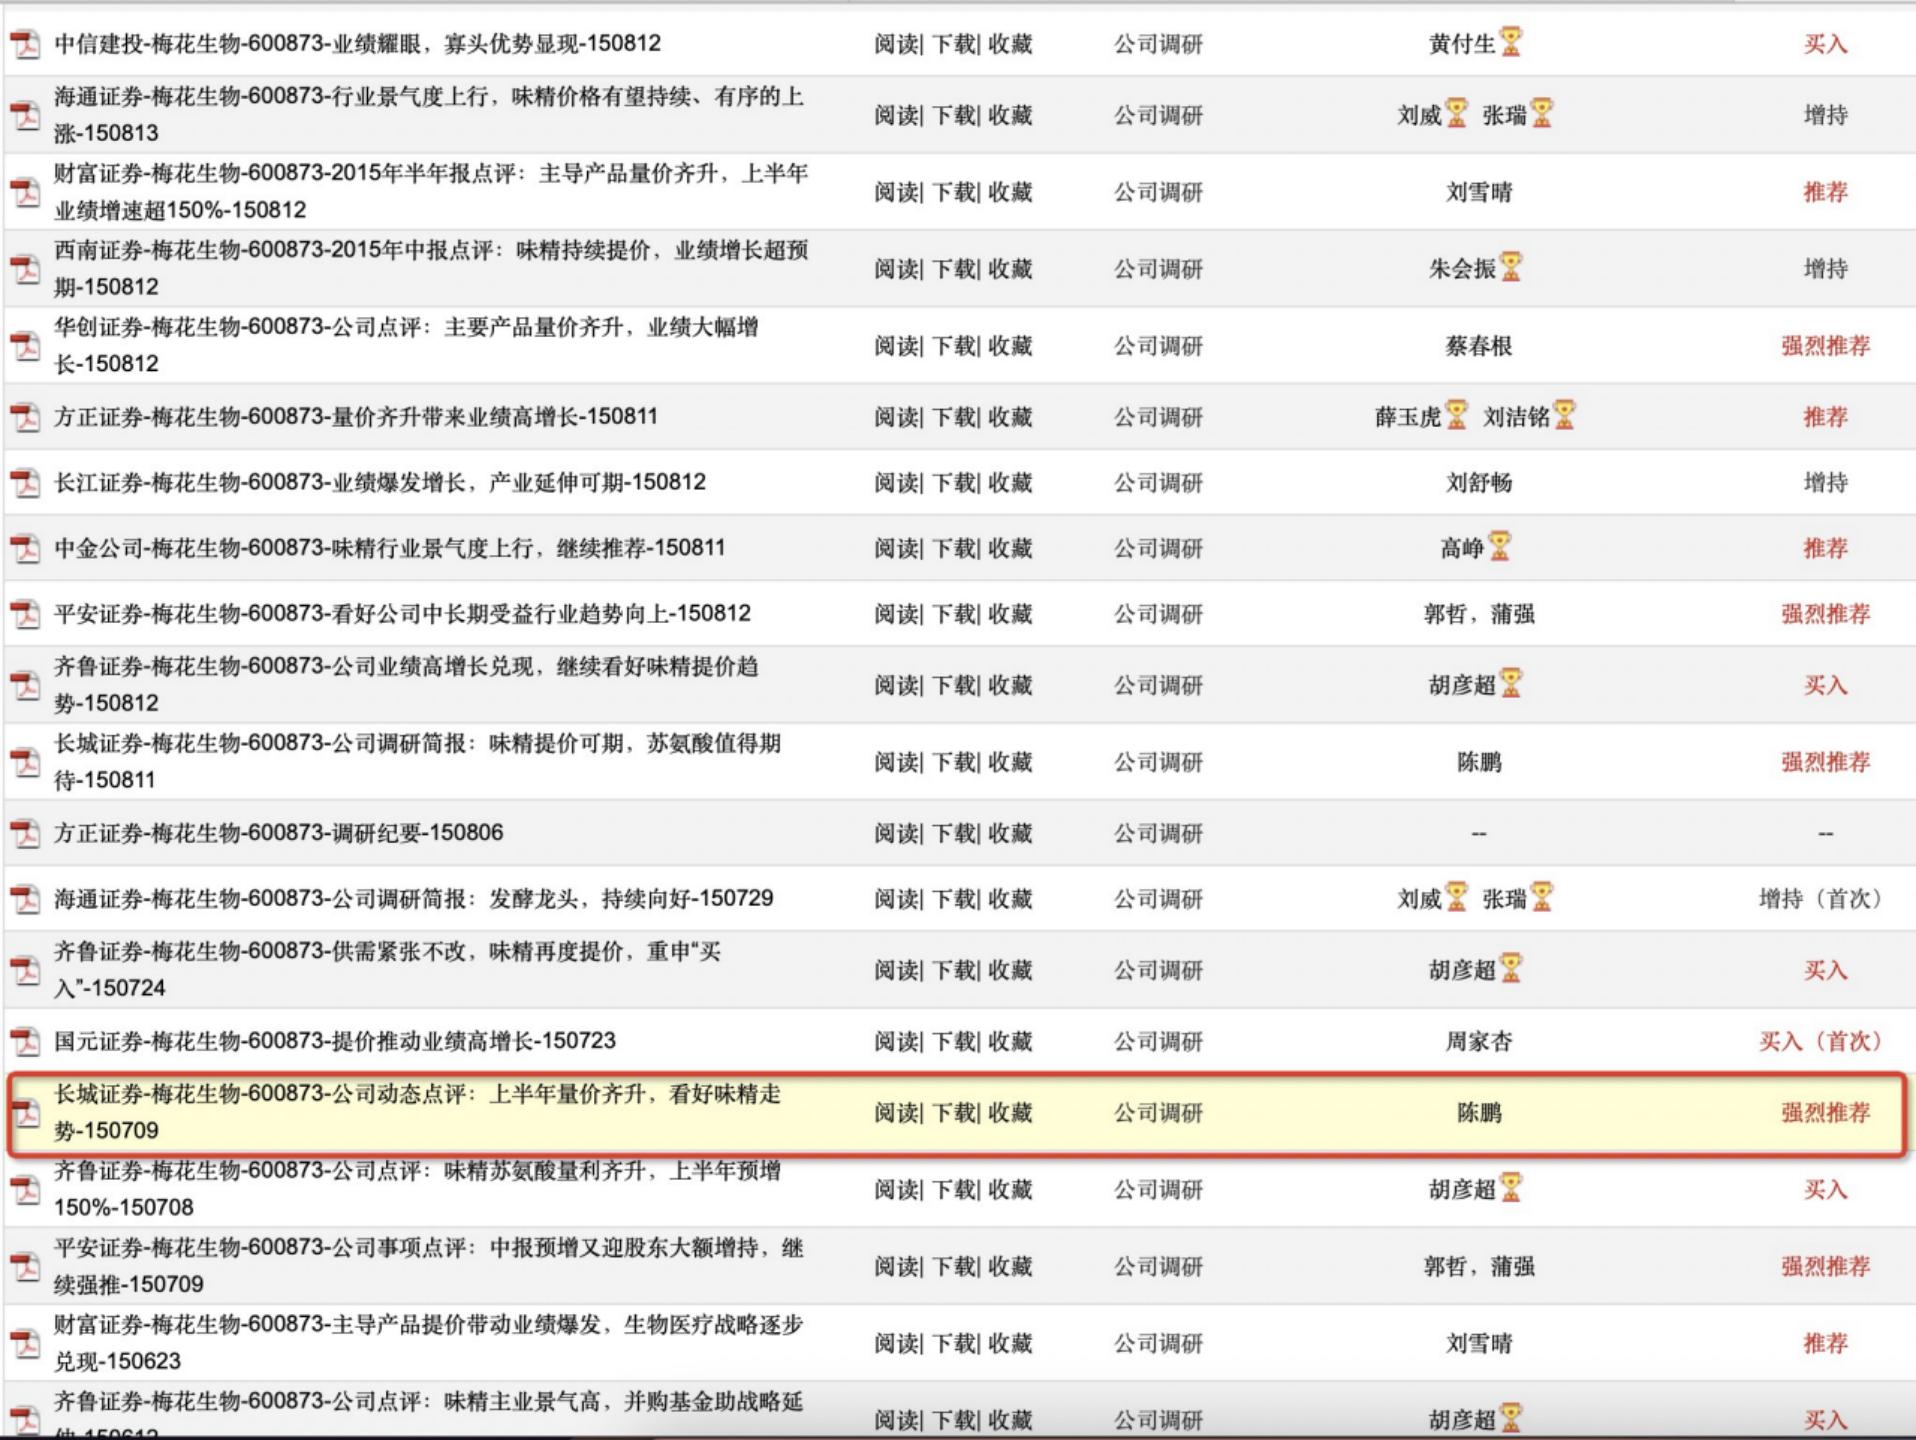Open the 中信建投 业绩耀眼 report title
Viewport: 1916px width, 1440px height.
tap(358, 44)
